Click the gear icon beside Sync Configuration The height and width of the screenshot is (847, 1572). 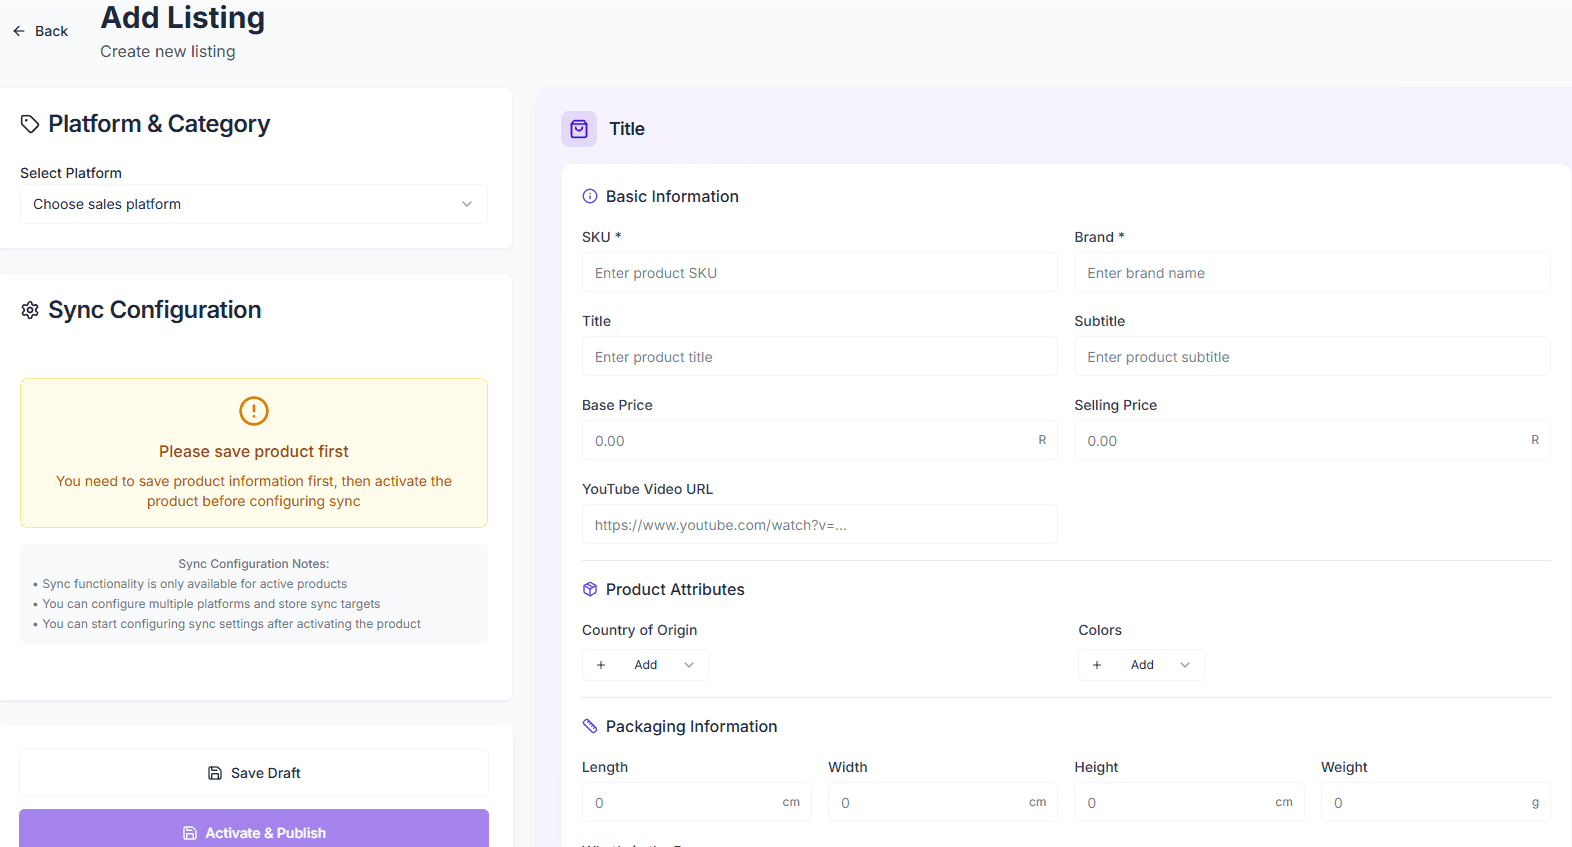pos(30,310)
